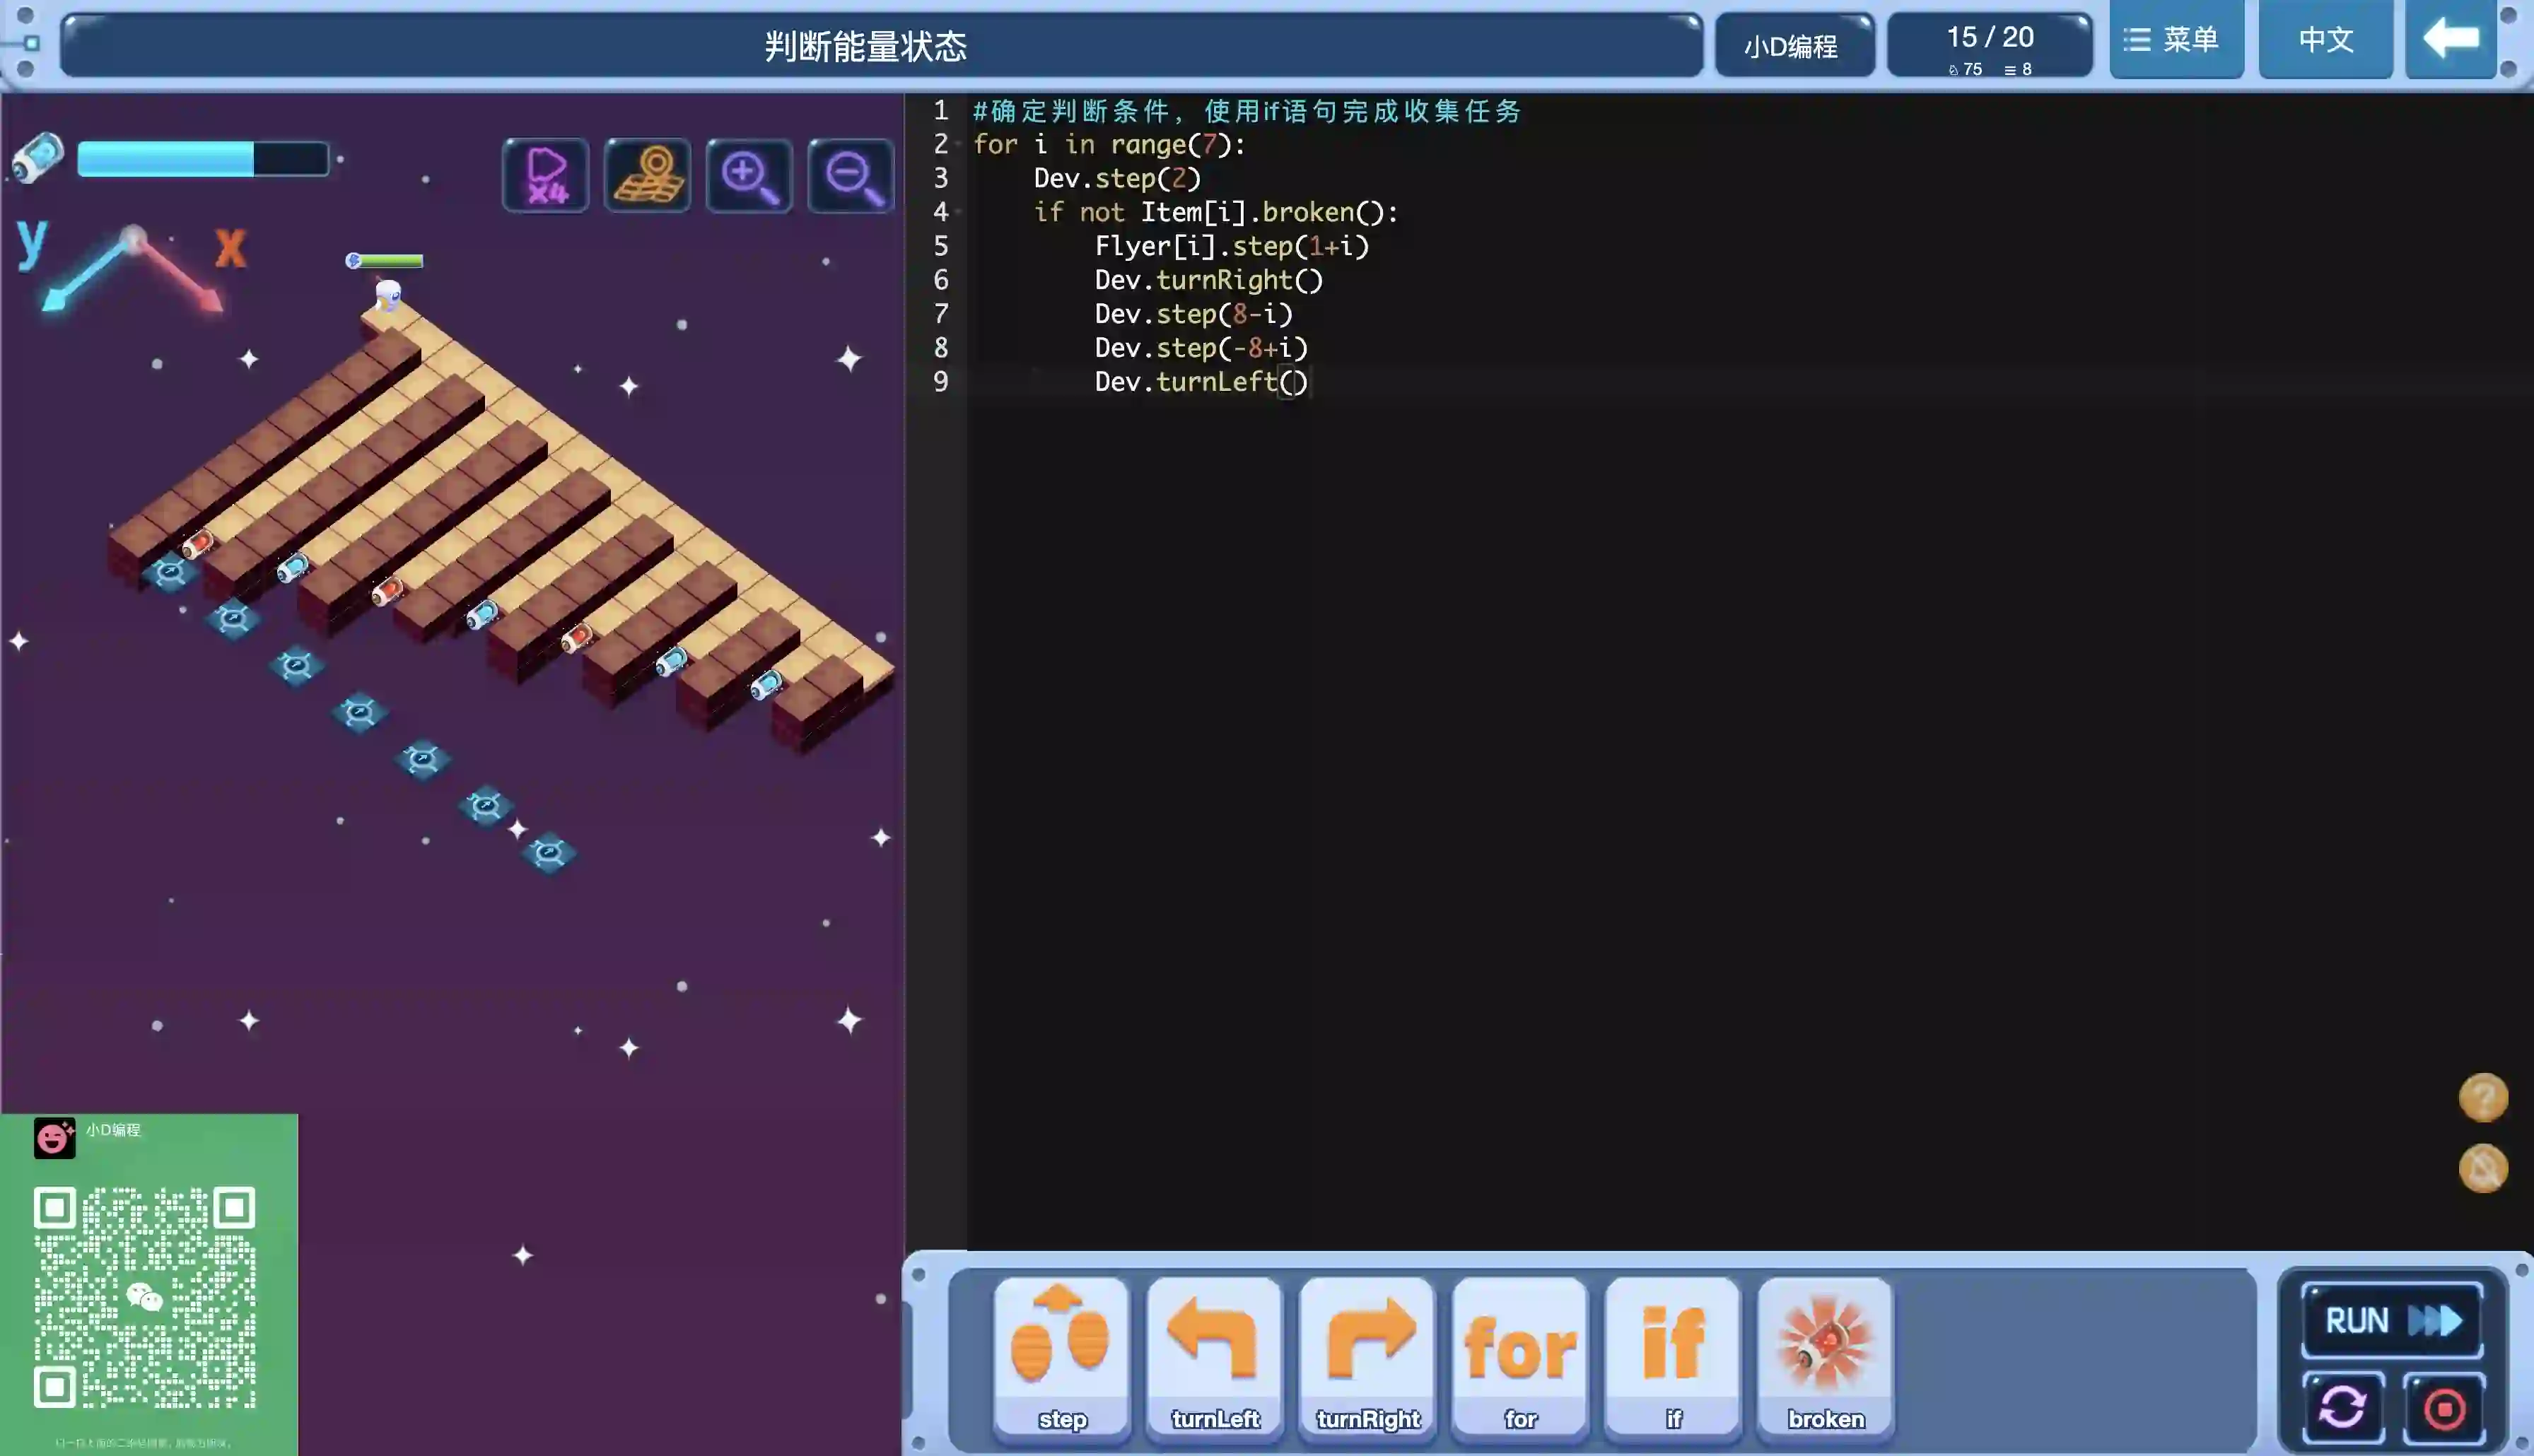Click the 小D编程 button
The image size is (2534, 1456).
1793,46
